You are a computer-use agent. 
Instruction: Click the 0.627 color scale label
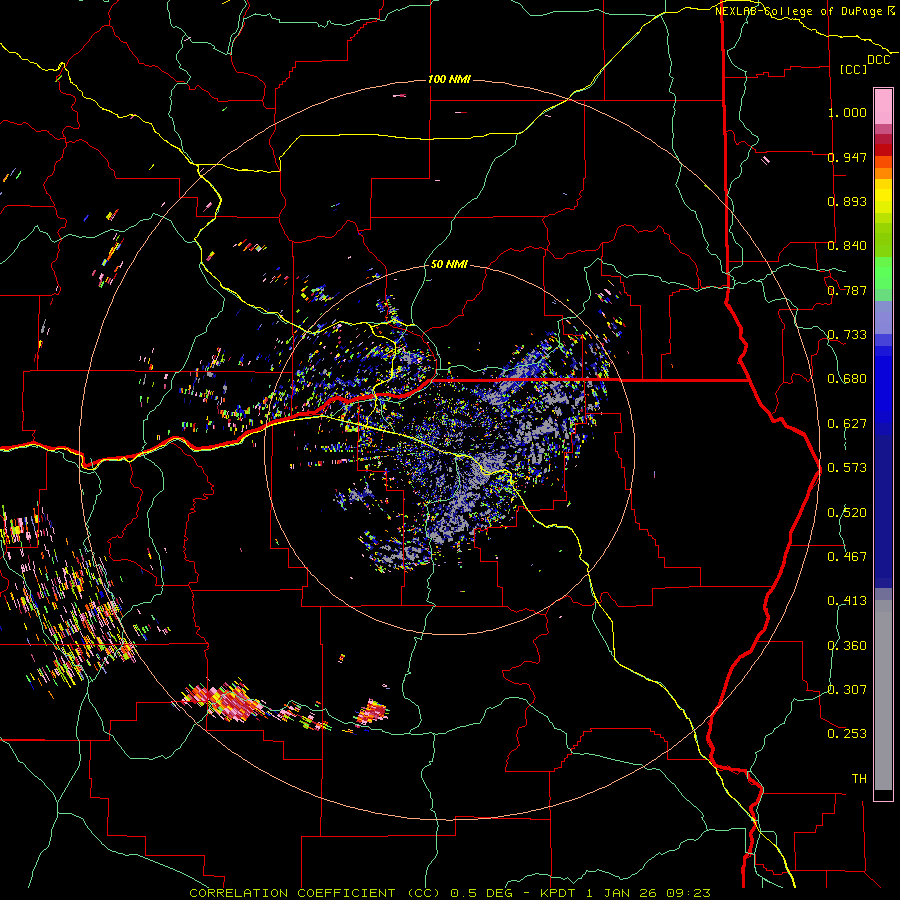tap(847, 424)
